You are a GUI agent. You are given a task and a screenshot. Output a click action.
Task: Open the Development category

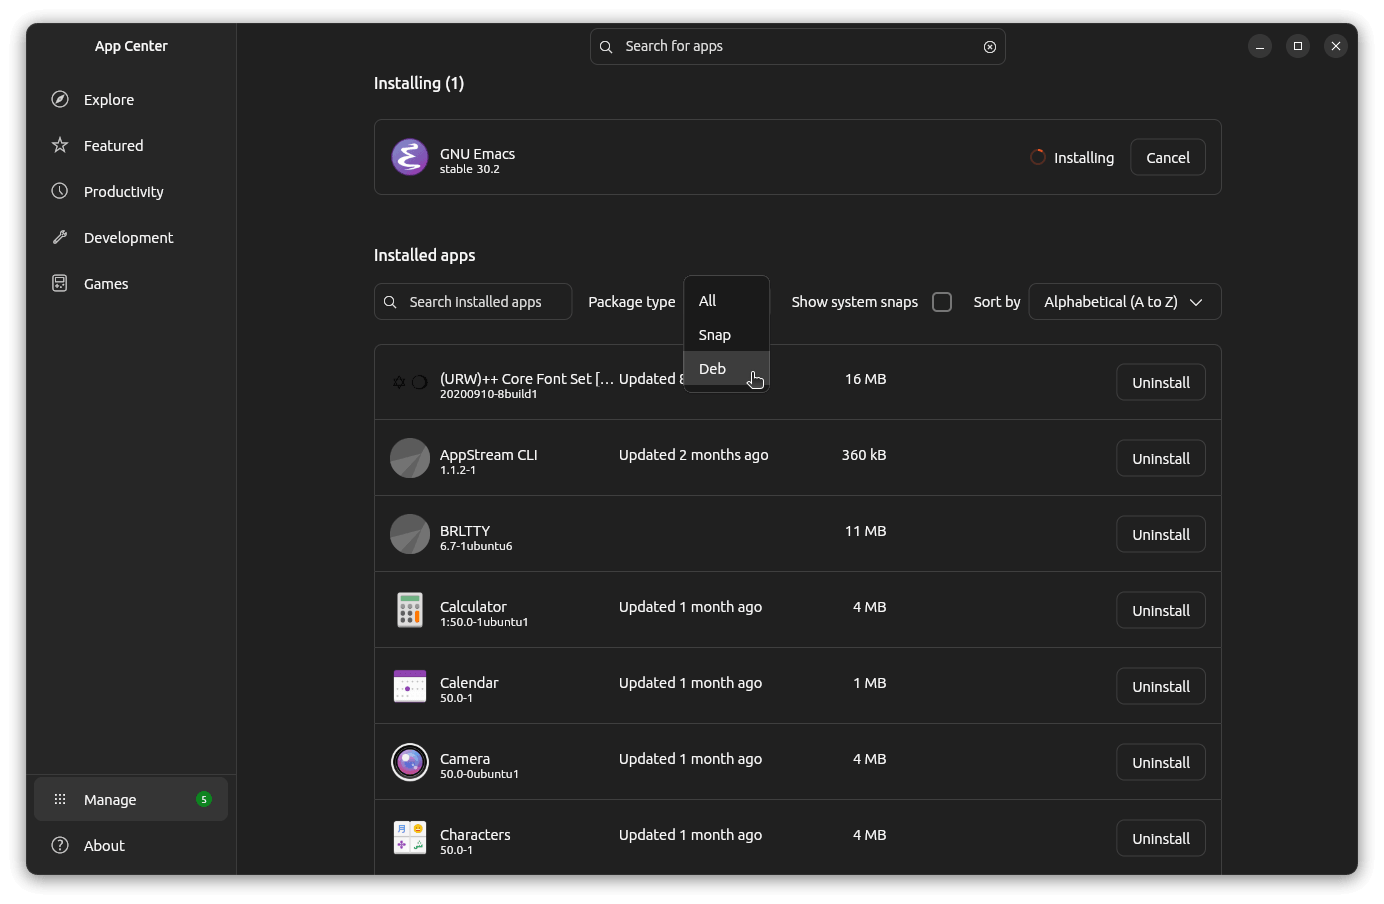128,238
